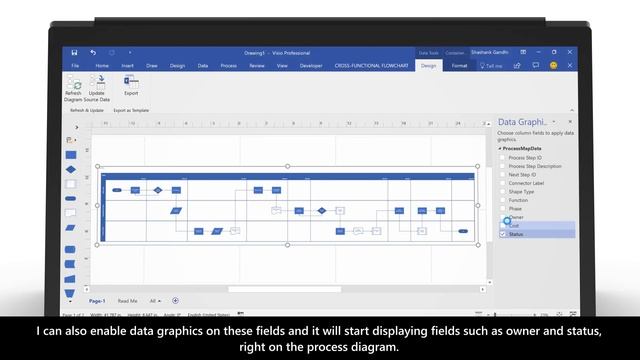
Task: Toggle the Next Step ID checkbox
Action: (x=502, y=175)
